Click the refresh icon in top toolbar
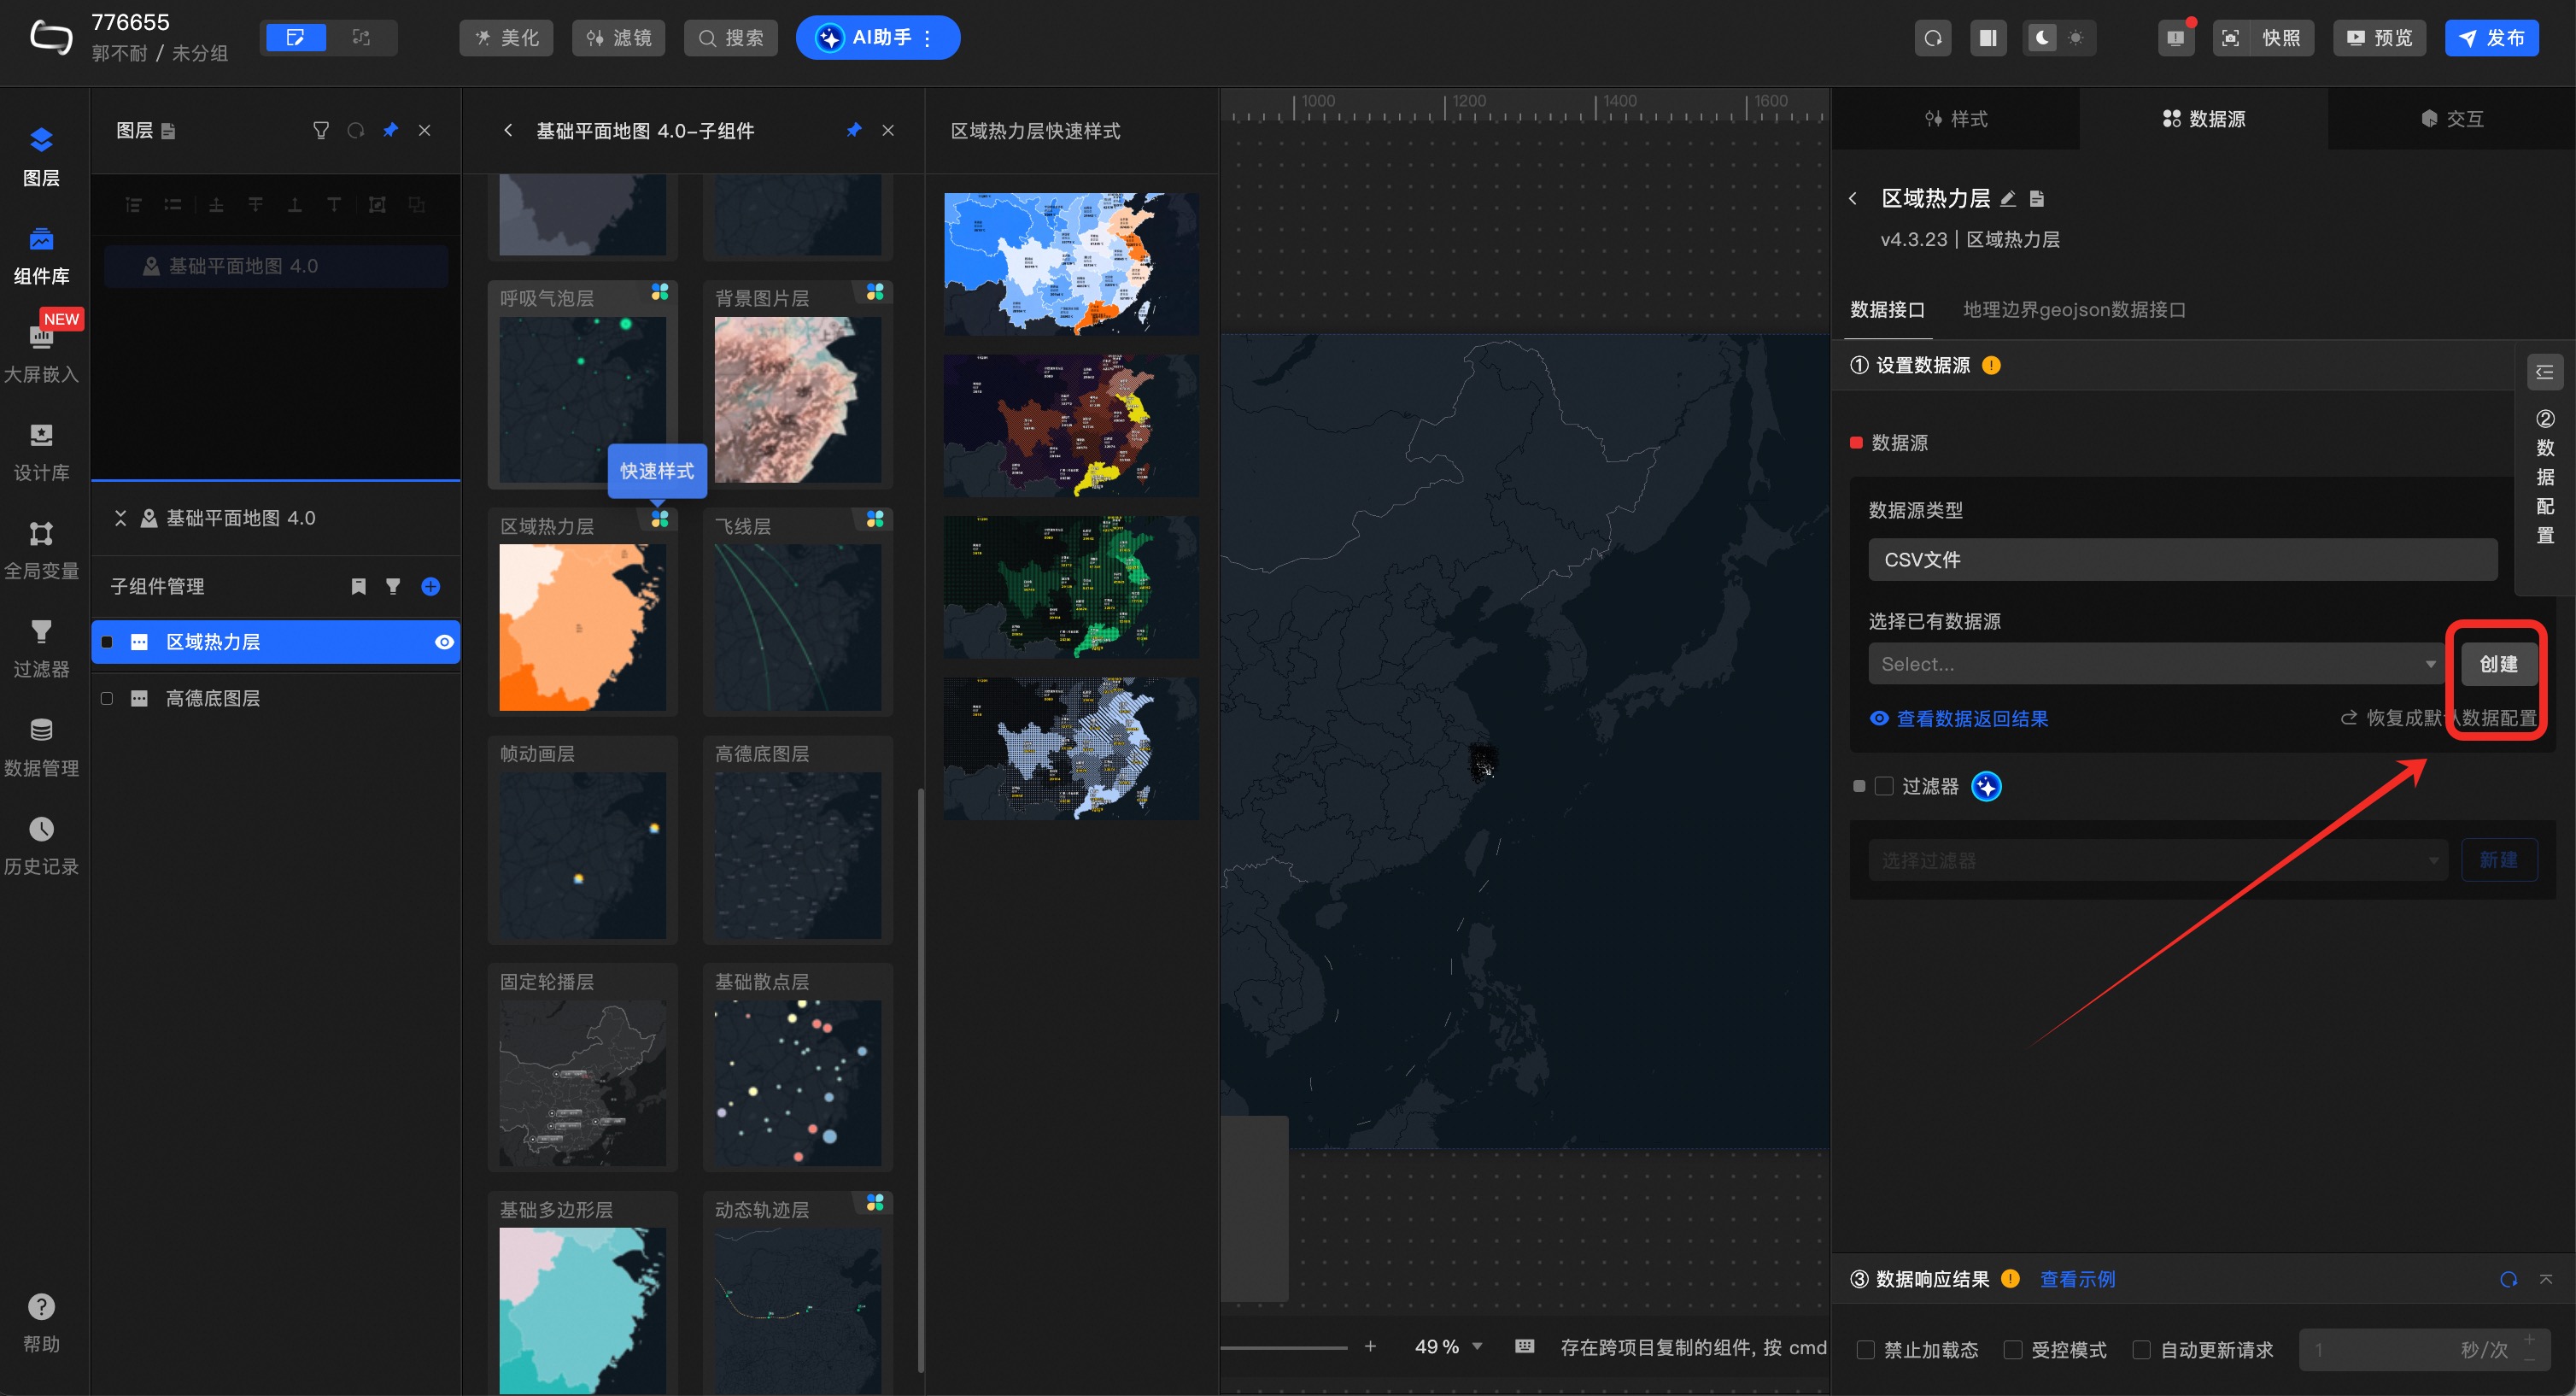 coord(1932,38)
